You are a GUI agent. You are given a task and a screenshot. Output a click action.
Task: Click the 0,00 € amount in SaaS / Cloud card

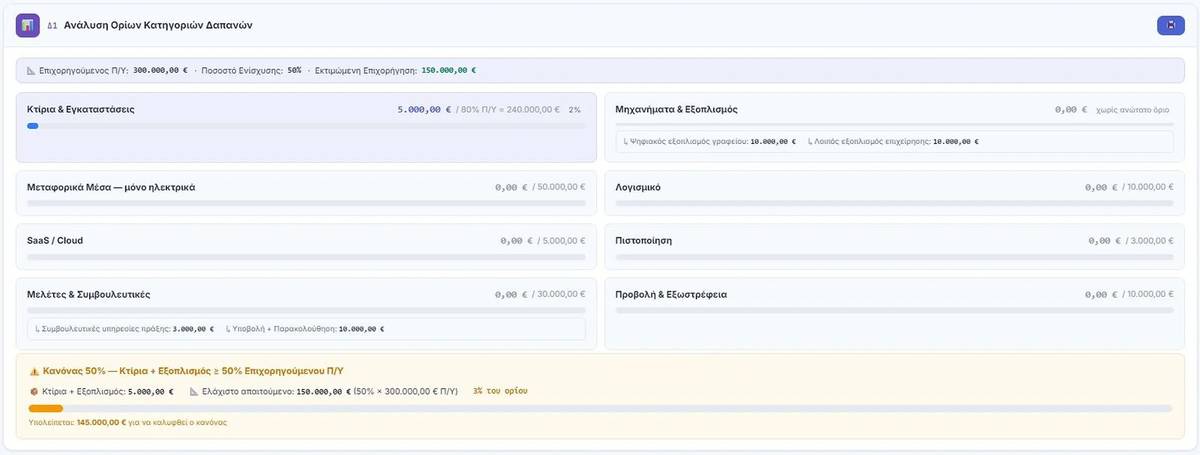[517, 241]
